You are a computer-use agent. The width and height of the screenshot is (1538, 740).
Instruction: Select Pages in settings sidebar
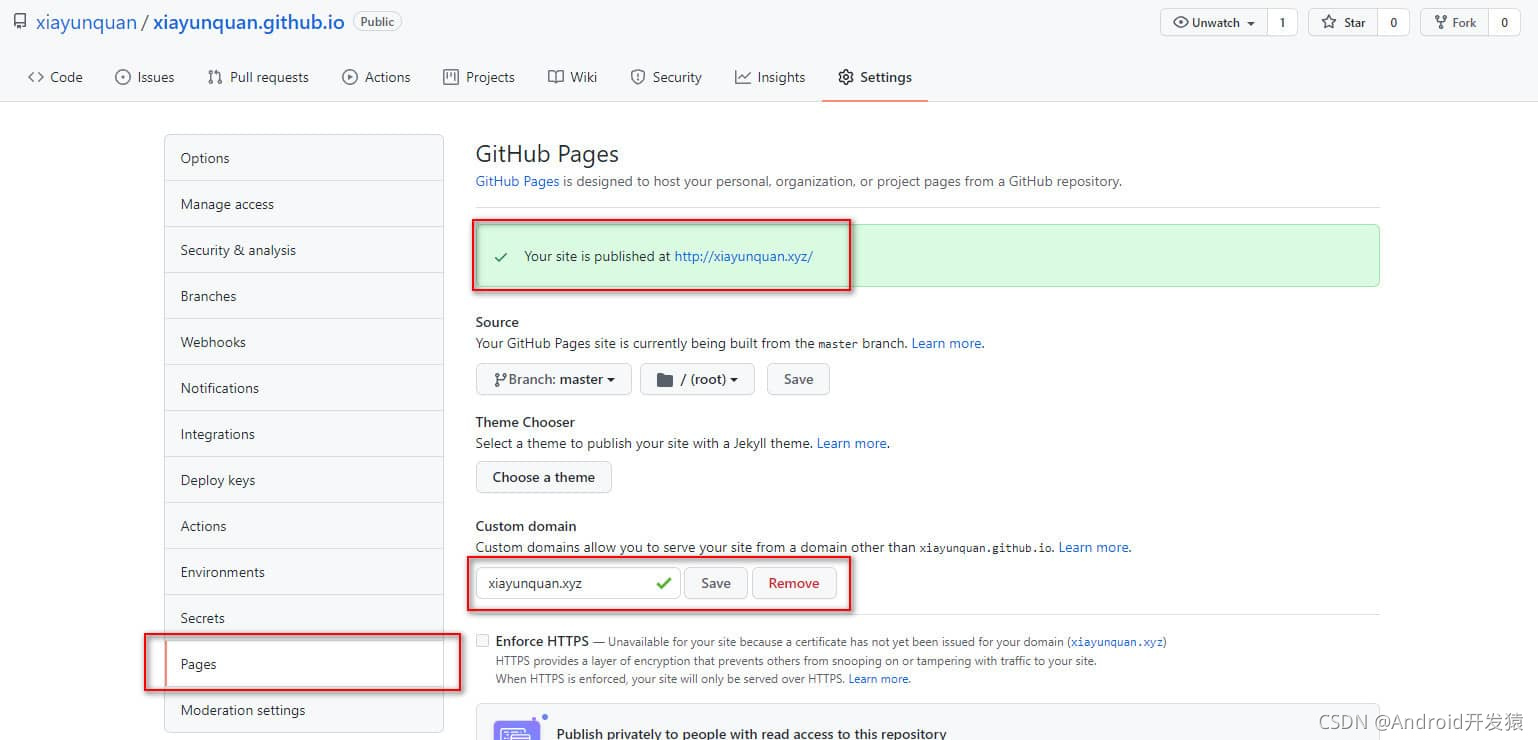tap(304, 664)
